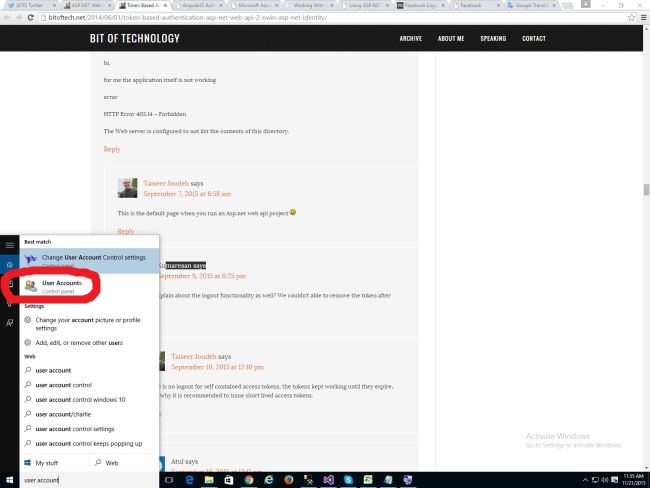This screenshot has height=488, width=650.
Task: Open Change your account picture or profile settings
Action: coord(89,324)
